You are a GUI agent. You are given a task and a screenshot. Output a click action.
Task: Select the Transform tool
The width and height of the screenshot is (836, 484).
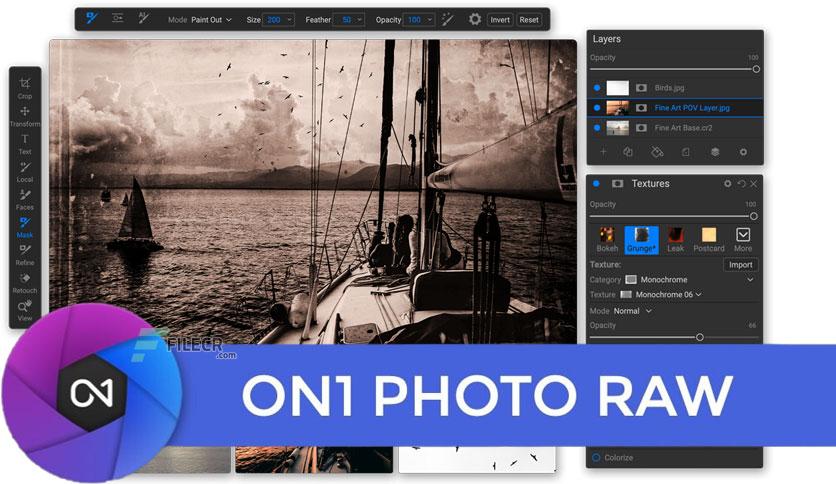tap(25, 116)
